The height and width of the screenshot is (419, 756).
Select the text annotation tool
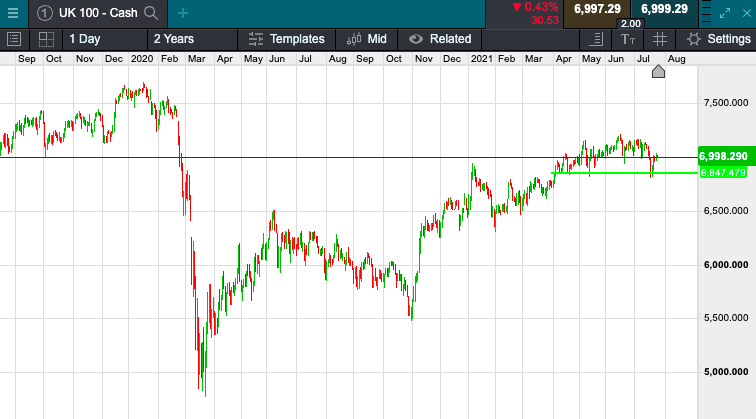pos(628,40)
